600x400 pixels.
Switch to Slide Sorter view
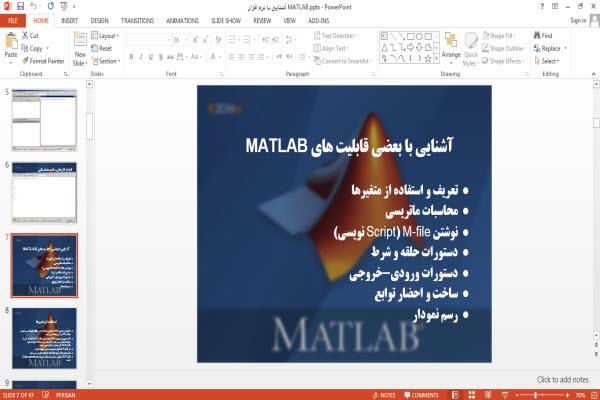(x=472, y=395)
